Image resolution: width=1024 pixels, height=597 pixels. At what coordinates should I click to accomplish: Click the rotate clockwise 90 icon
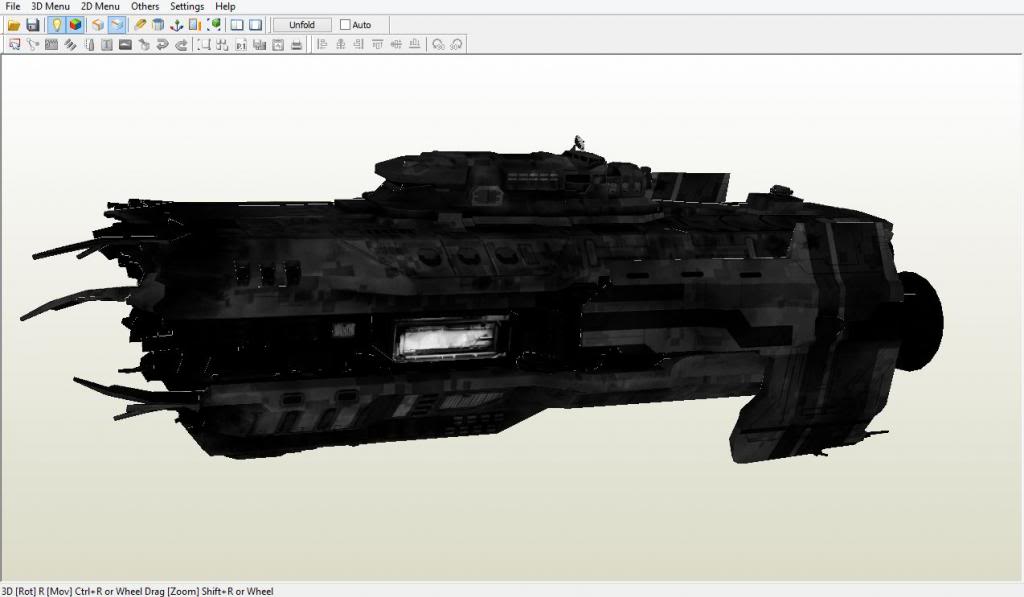tap(456, 44)
